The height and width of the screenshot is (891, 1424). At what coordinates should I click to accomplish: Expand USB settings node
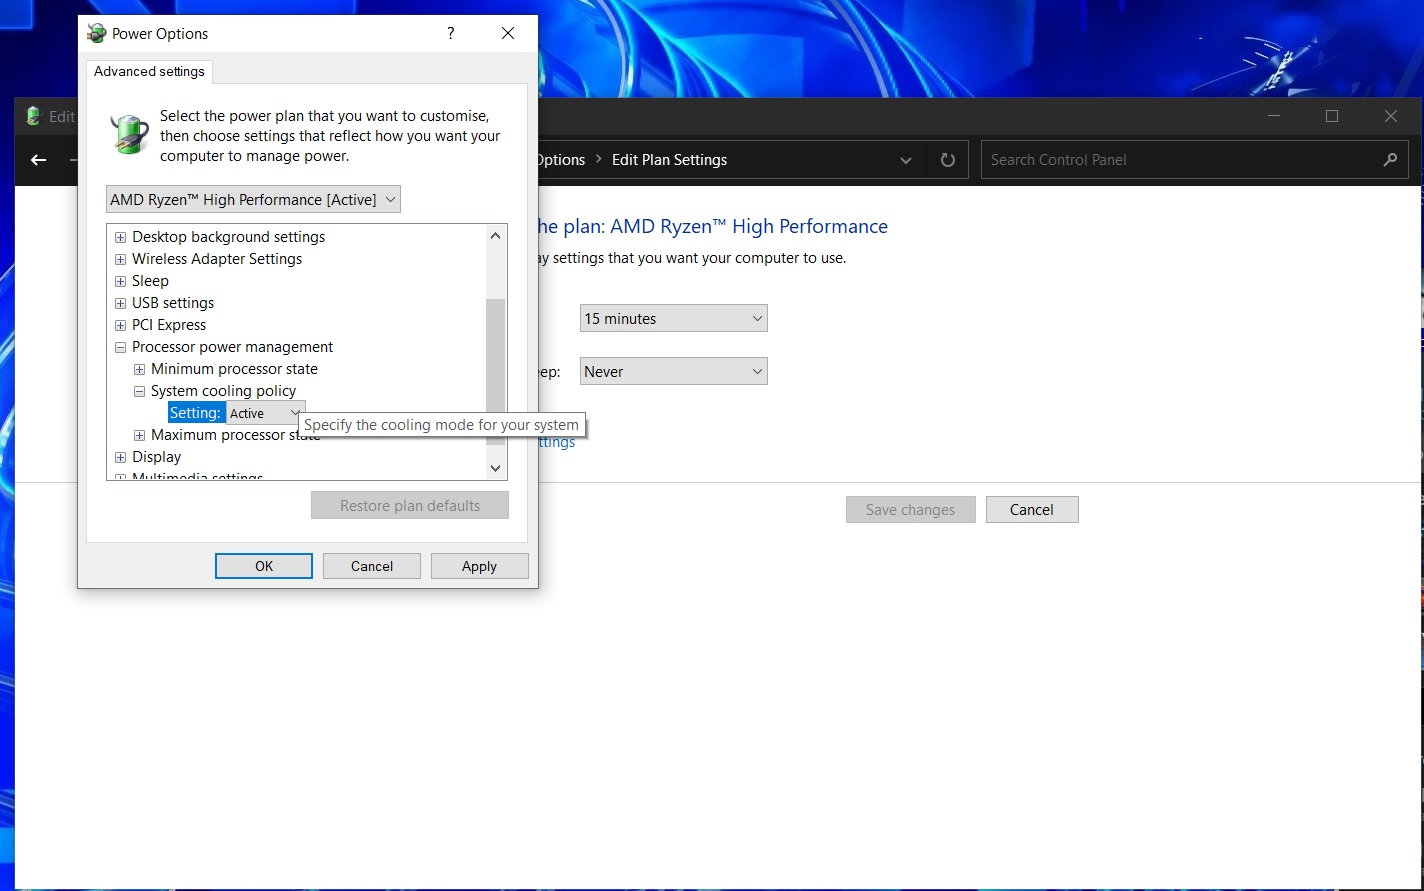point(120,303)
